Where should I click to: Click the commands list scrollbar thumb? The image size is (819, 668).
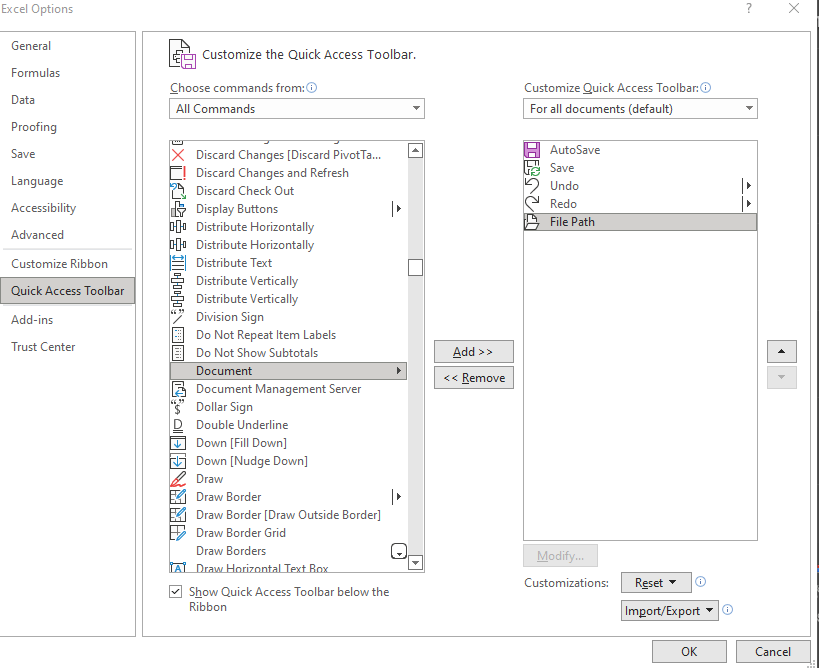tap(415, 267)
